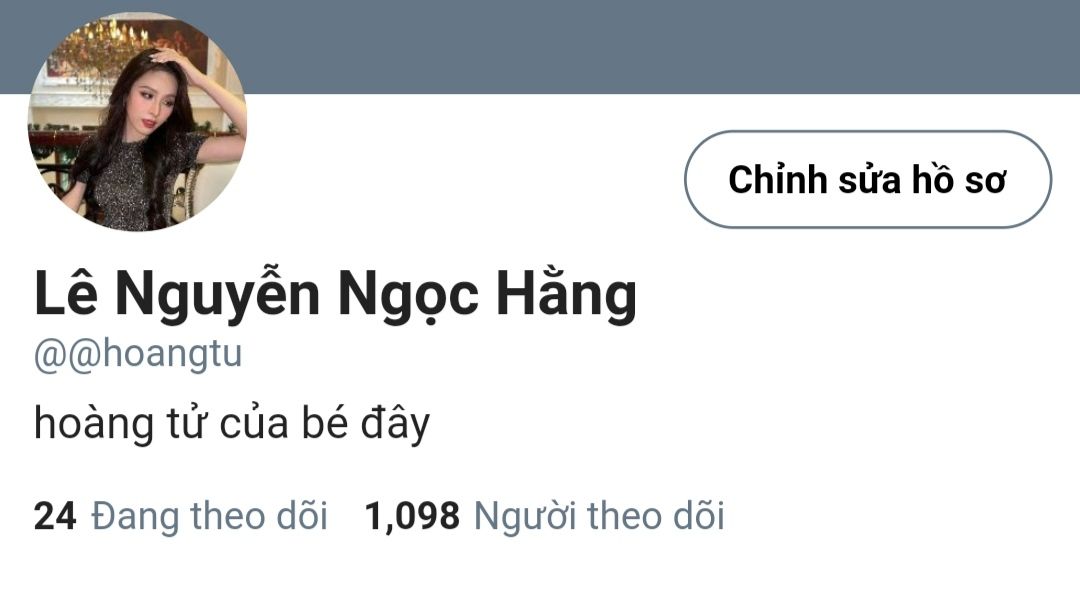The width and height of the screenshot is (1080, 607).
Task: Click the followers count number 1,098
Action: 412,516
